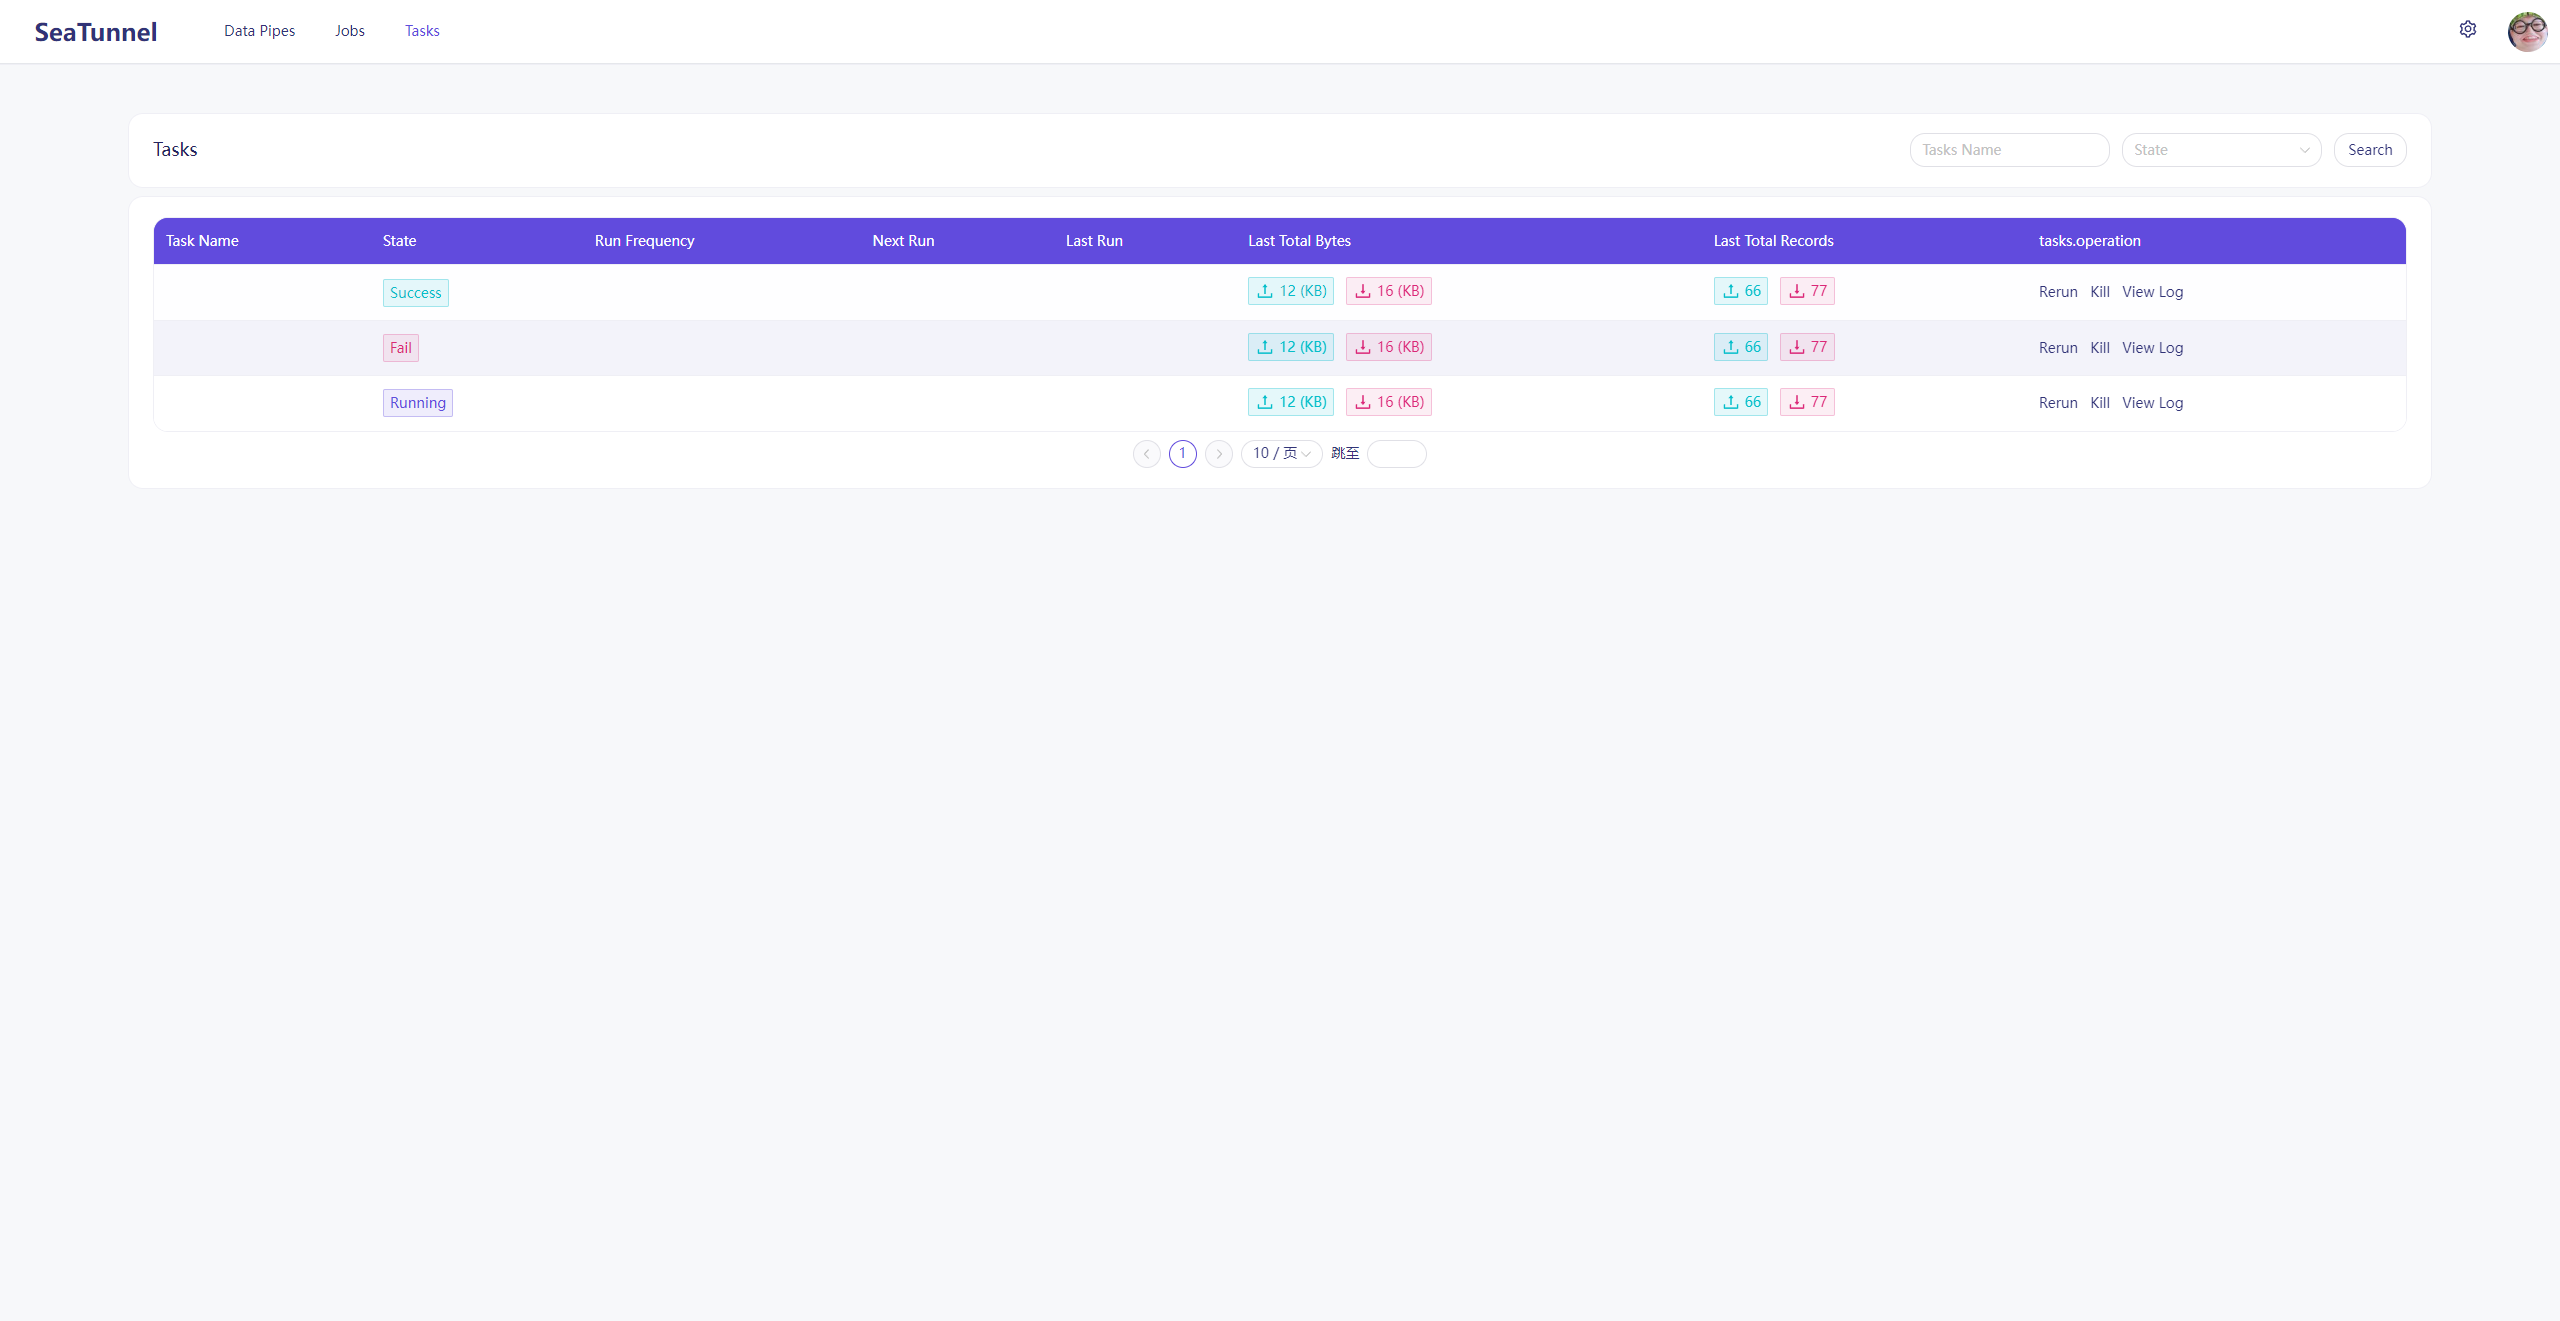
Task: Click the user avatar picture
Action: coord(2526,31)
